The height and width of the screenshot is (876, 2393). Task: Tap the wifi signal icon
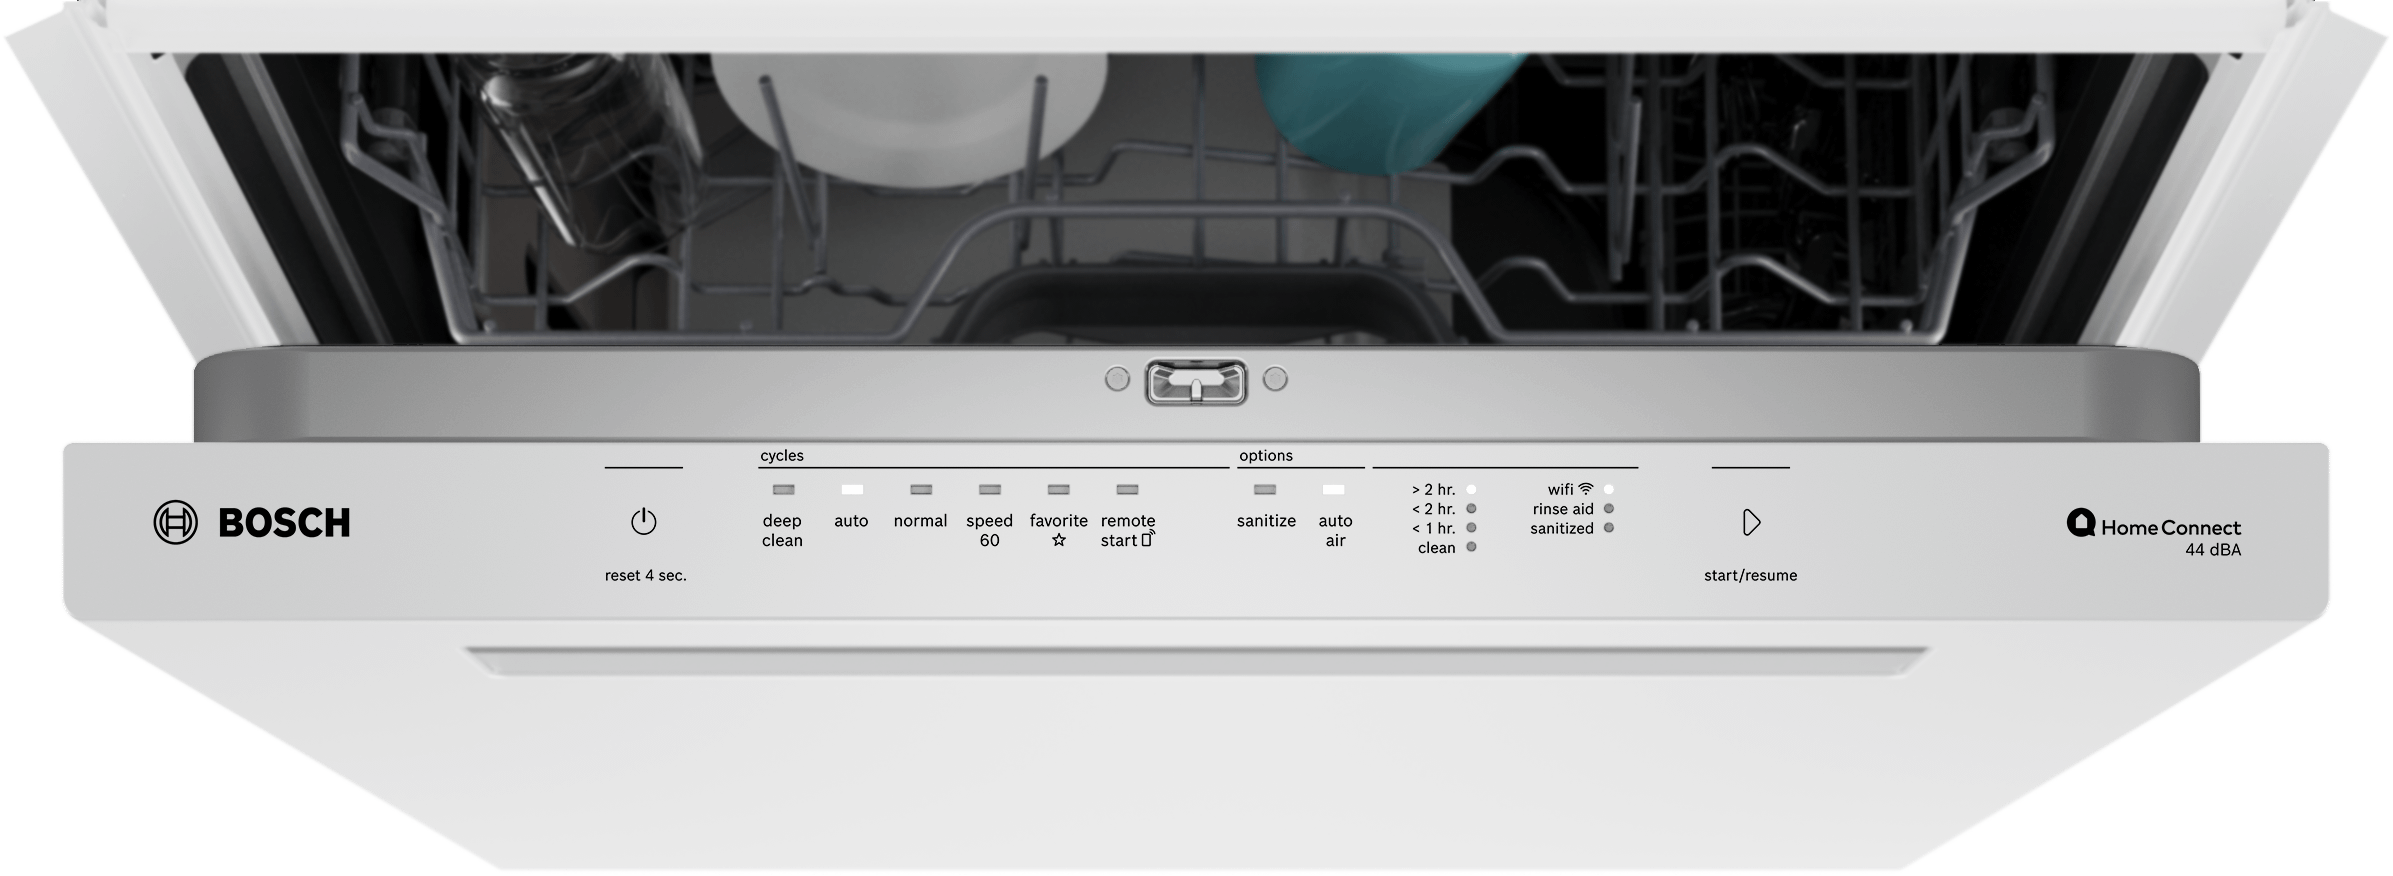(x=1586, y=489)
